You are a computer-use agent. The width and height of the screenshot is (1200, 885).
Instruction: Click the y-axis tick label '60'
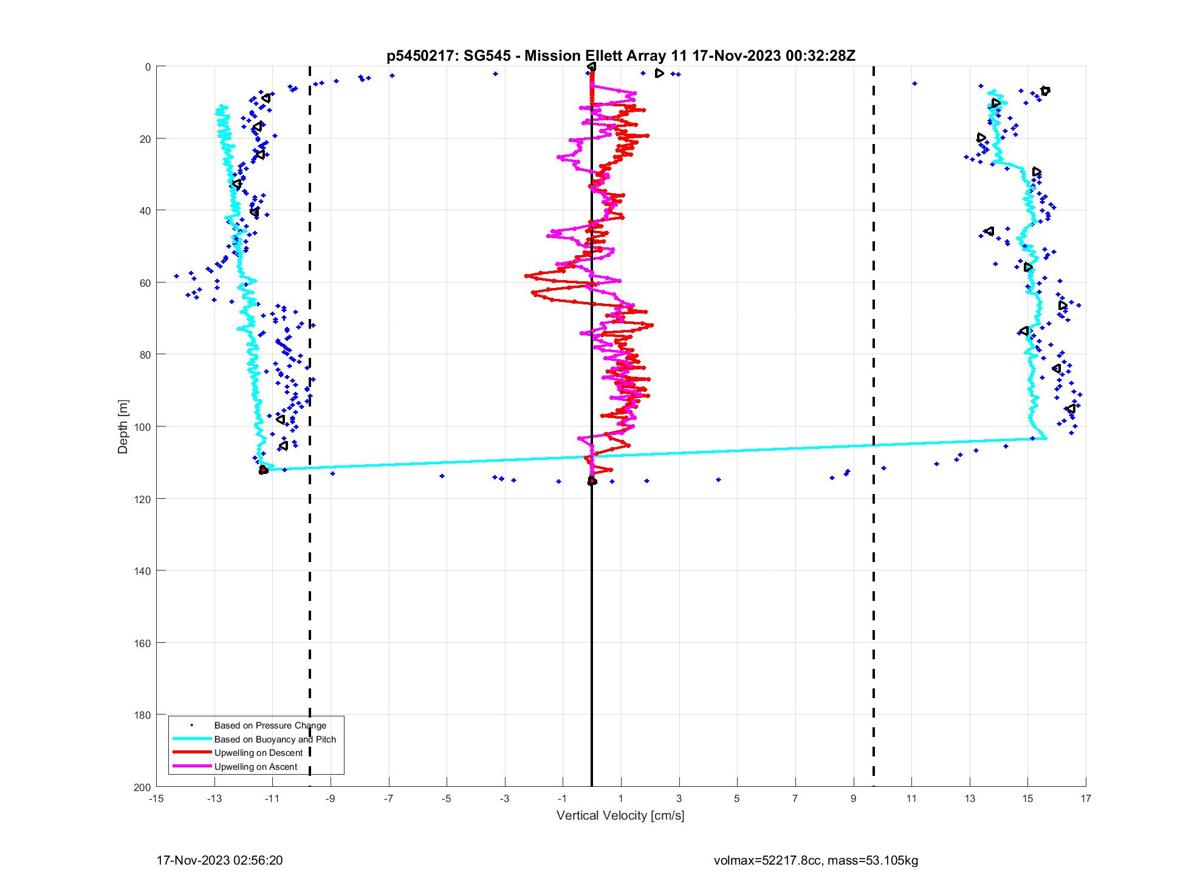pyautogui.click(x=143, y=283)
